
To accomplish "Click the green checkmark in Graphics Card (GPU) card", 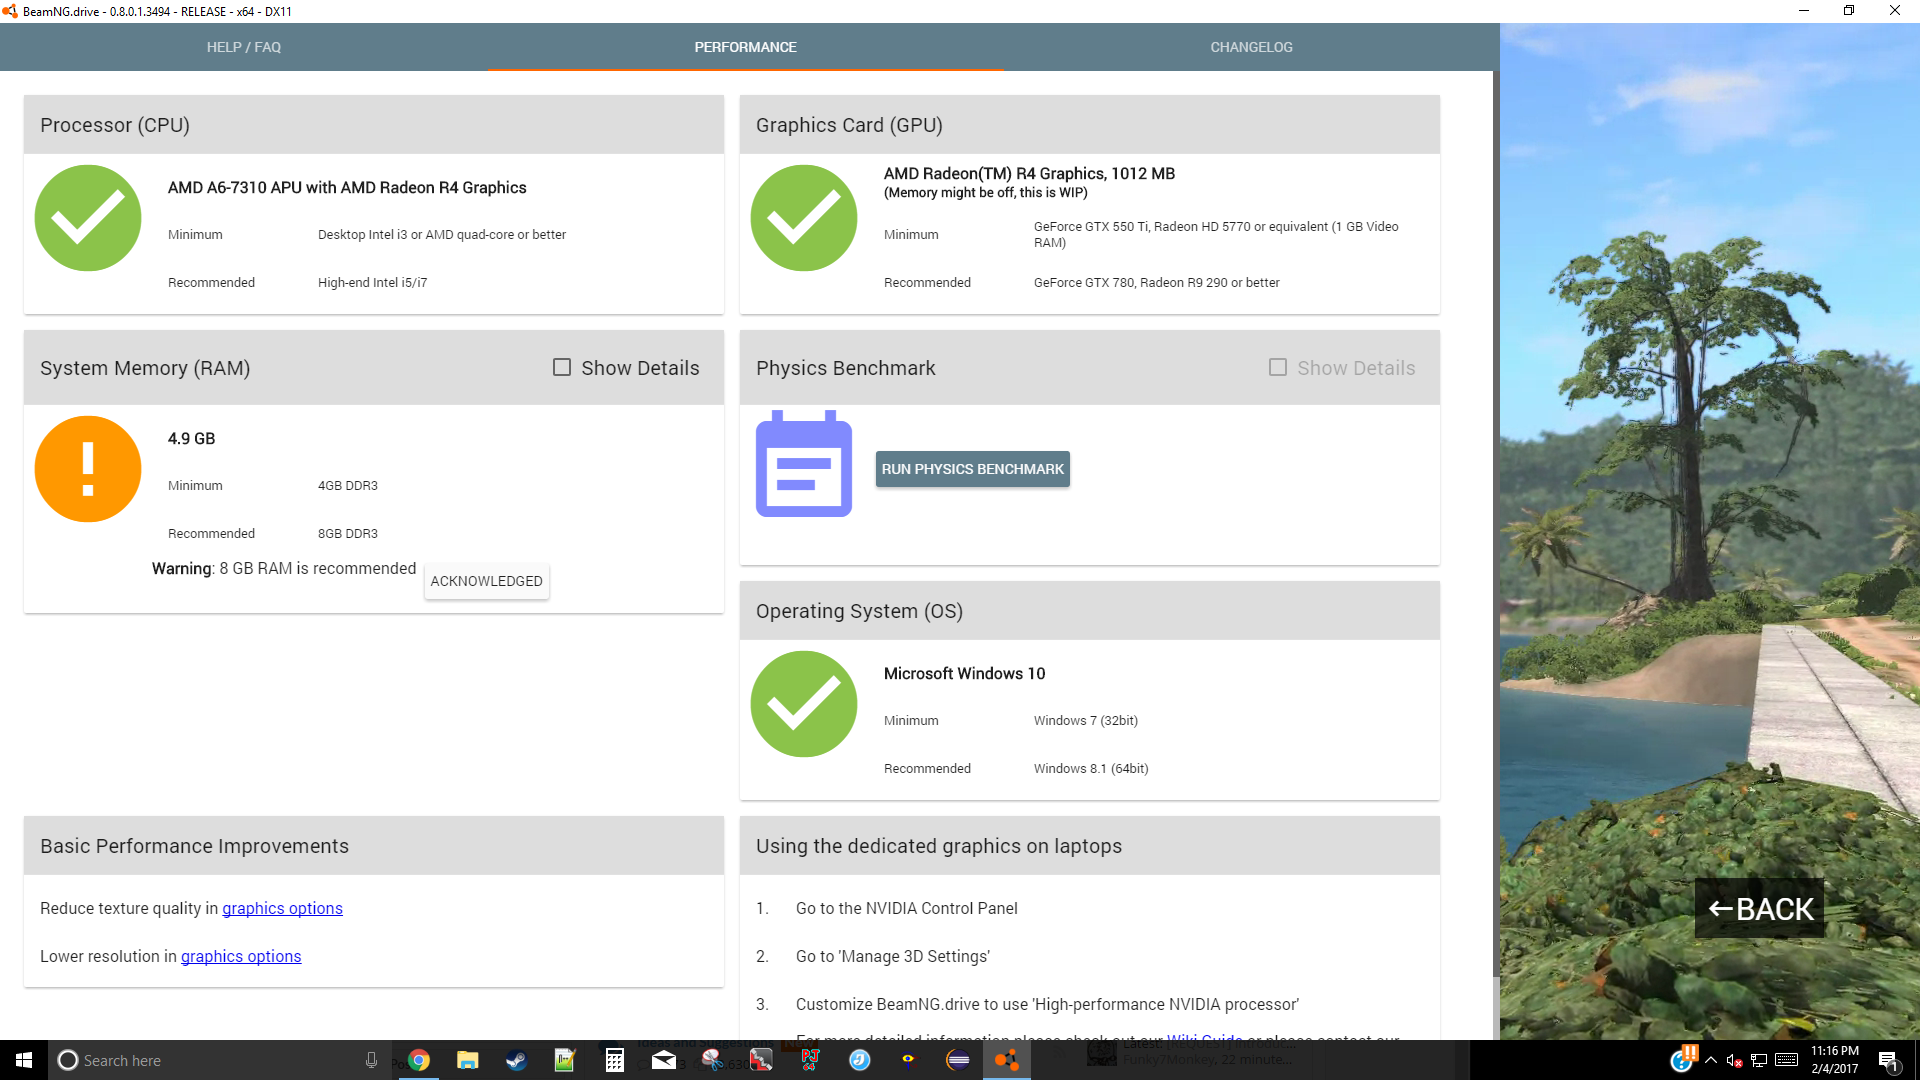I will 804,218.
